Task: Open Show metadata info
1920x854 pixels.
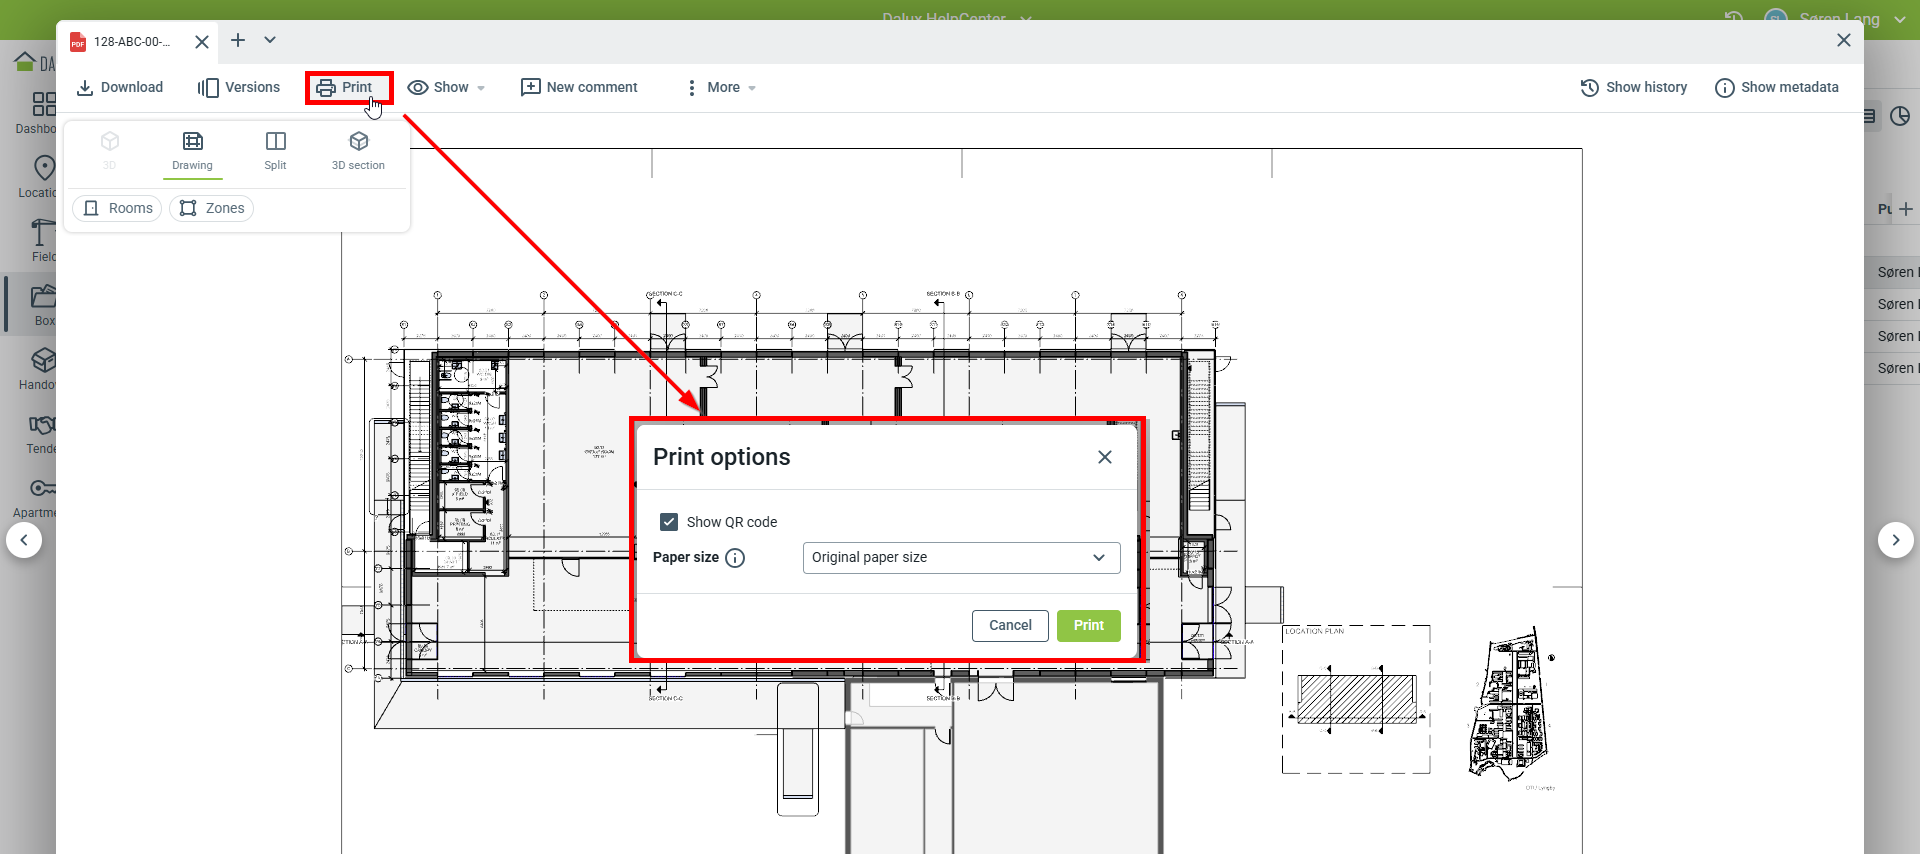Action: point(1776,88)
